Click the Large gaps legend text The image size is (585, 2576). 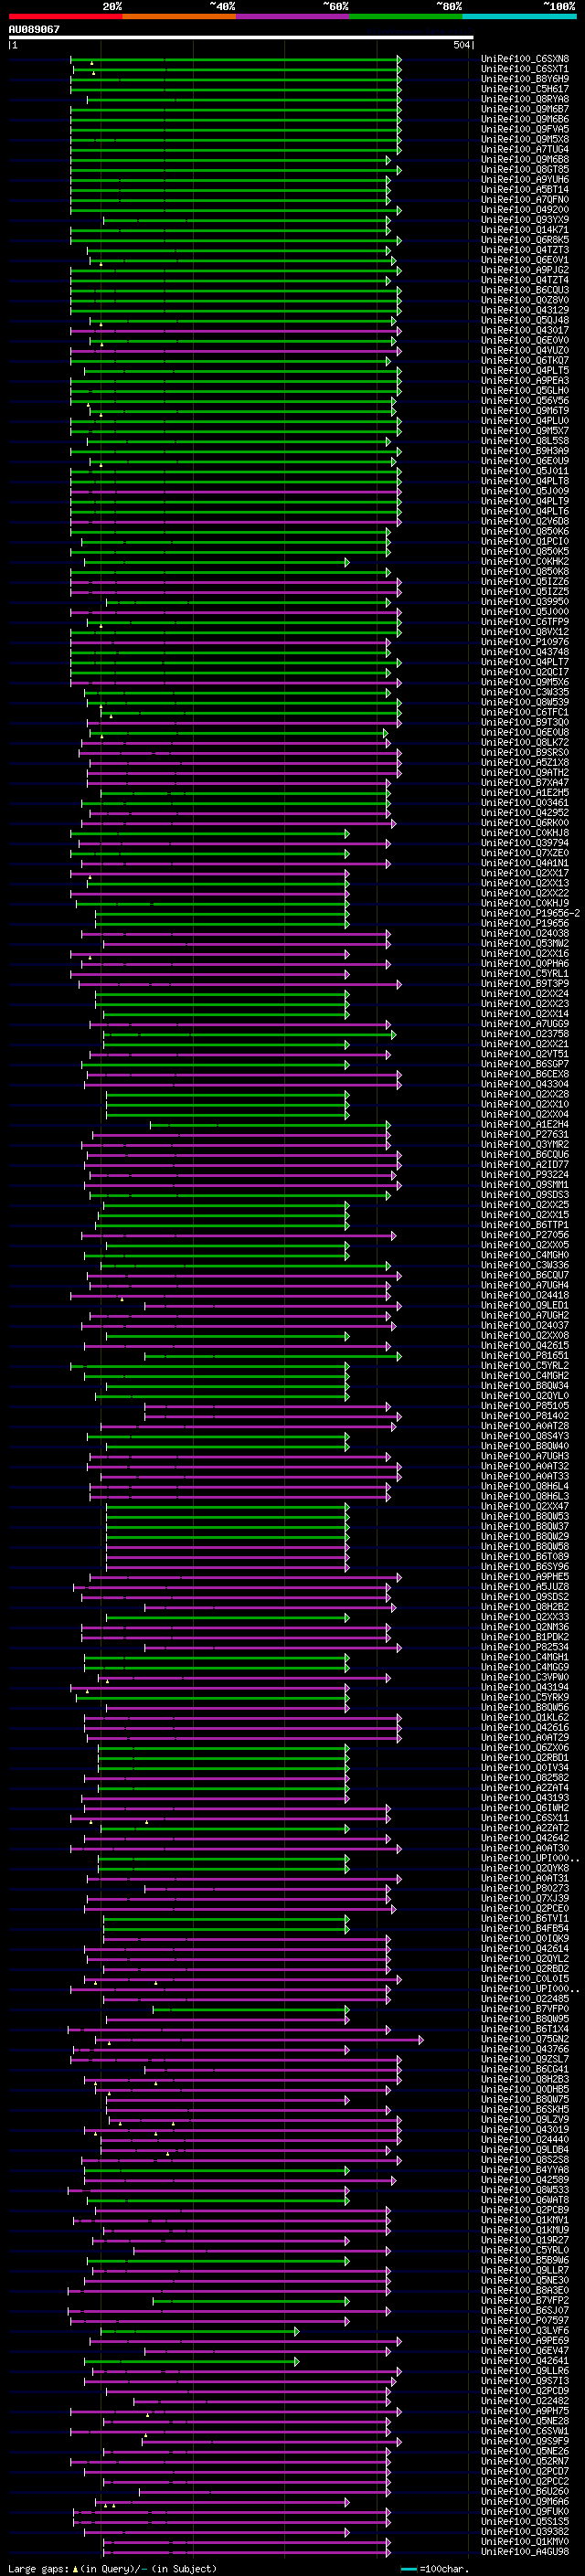[x=112, y=2568]
